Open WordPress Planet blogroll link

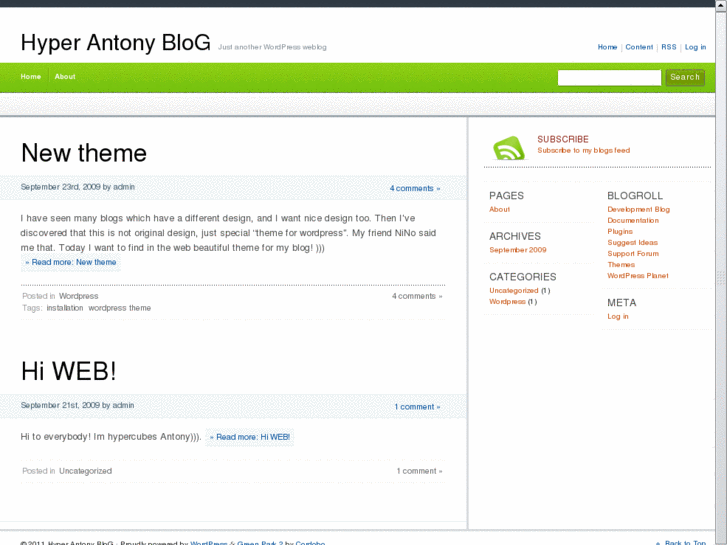638,276
